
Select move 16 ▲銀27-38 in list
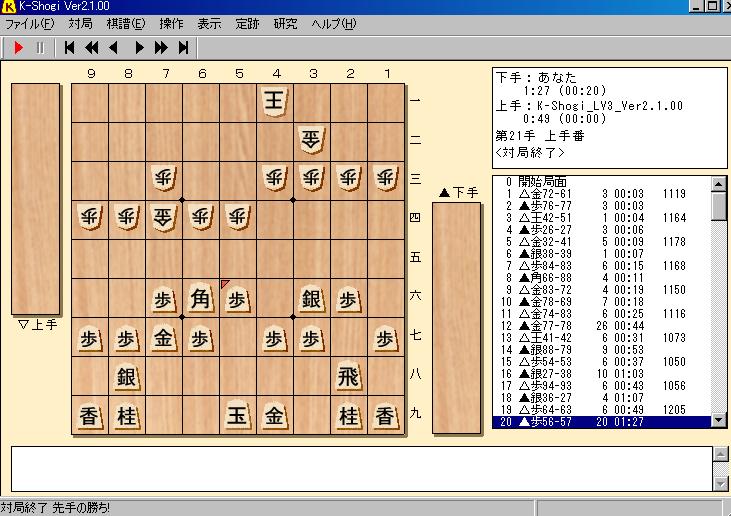coord(602,374)
